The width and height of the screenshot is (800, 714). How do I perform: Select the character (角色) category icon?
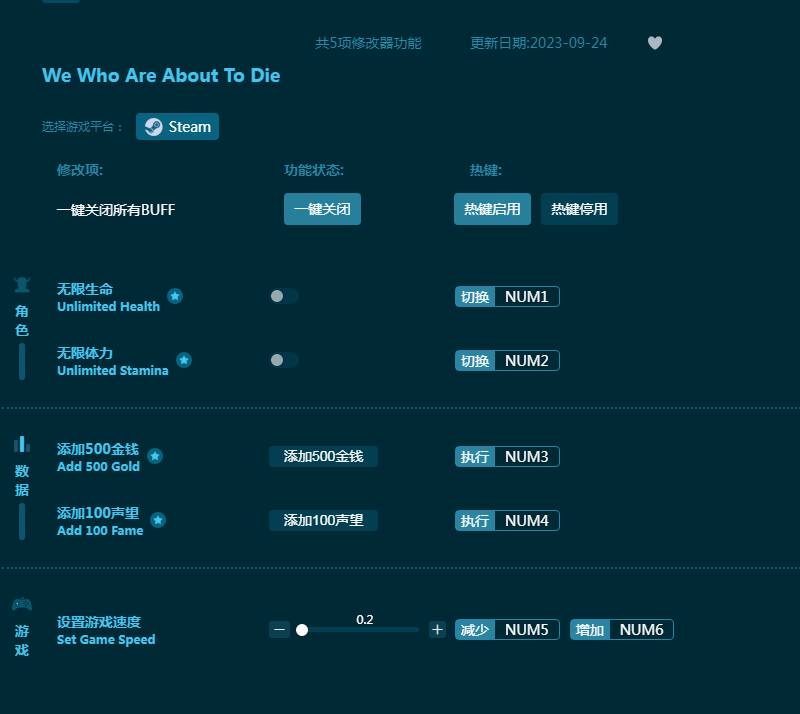pos(22,285)
